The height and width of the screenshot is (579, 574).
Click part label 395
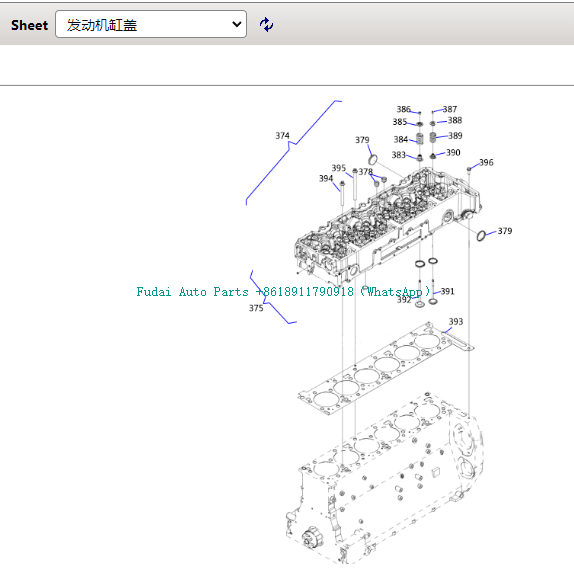(339, 168)
